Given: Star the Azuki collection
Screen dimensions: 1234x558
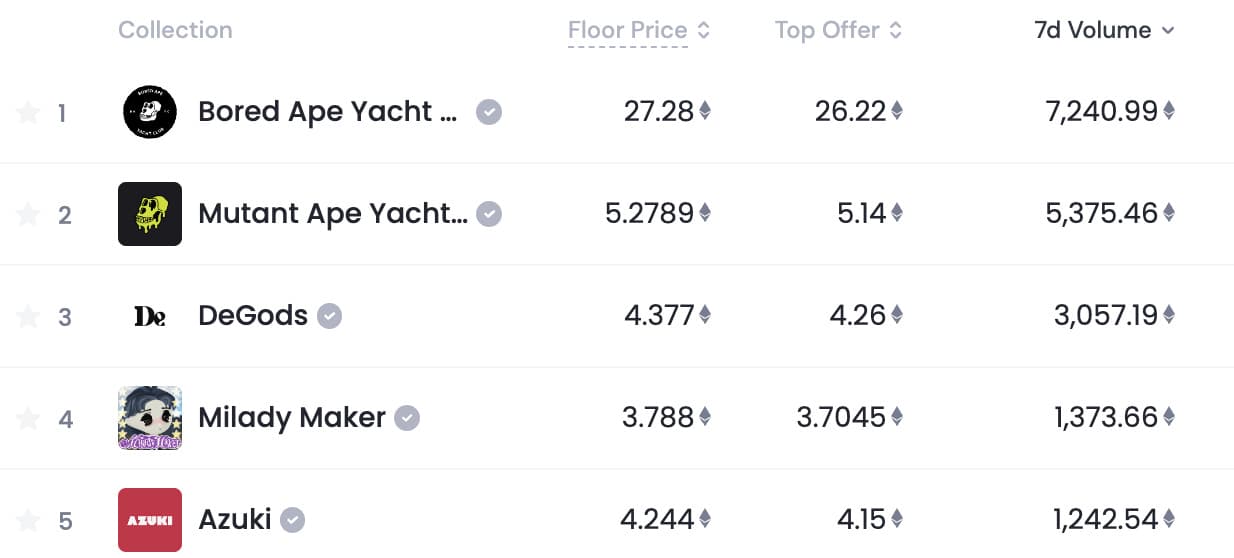Looking at the screenshot, I should point(28,520).
